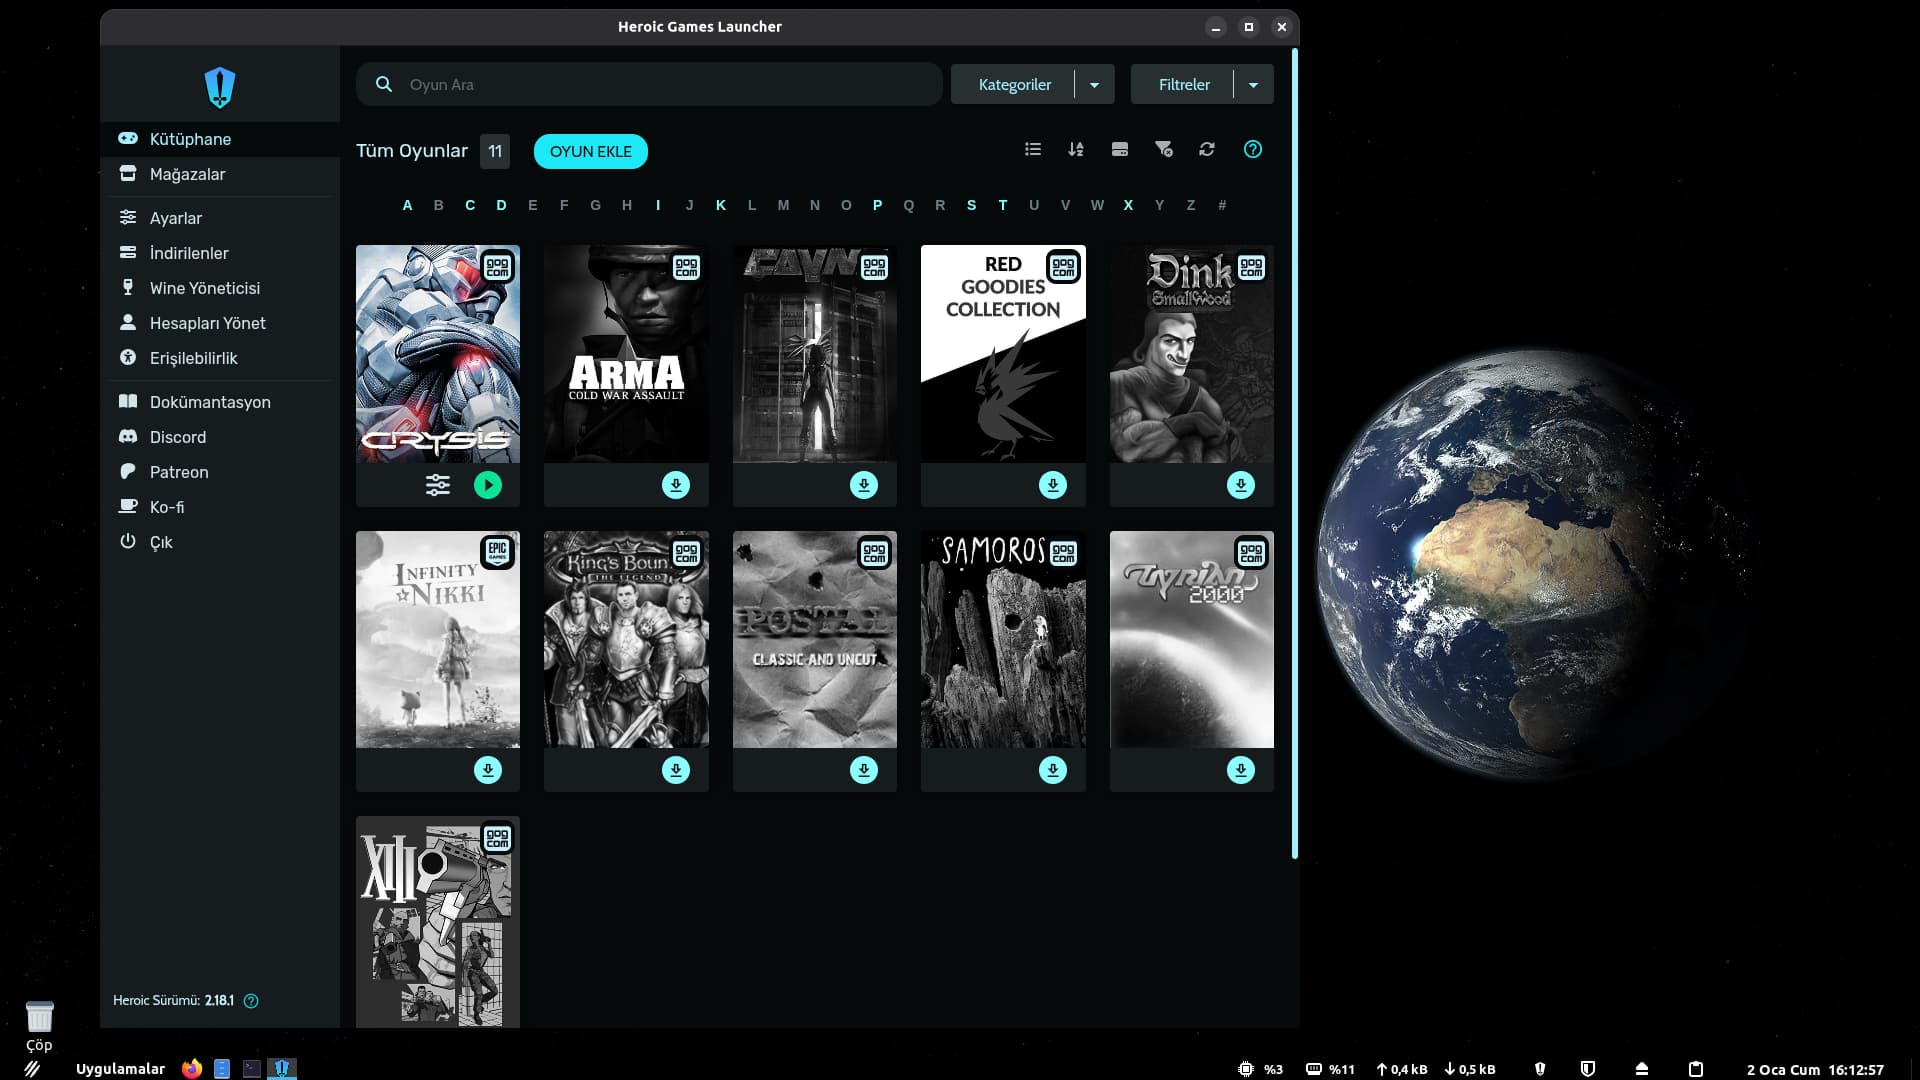
Task: Open library help question icon
Action: (1253, 149)
